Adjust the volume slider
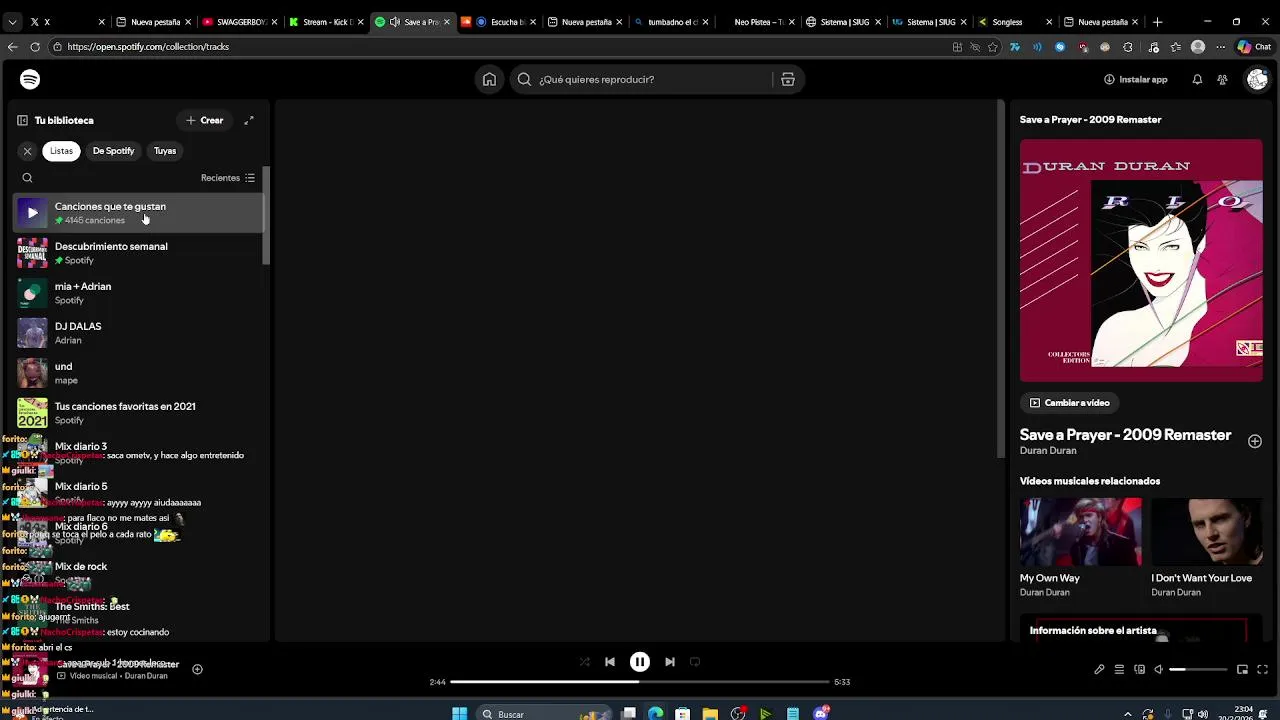Image resolution: width=1280 pixels, height=720 pixels. click(x=1198, y=670)
